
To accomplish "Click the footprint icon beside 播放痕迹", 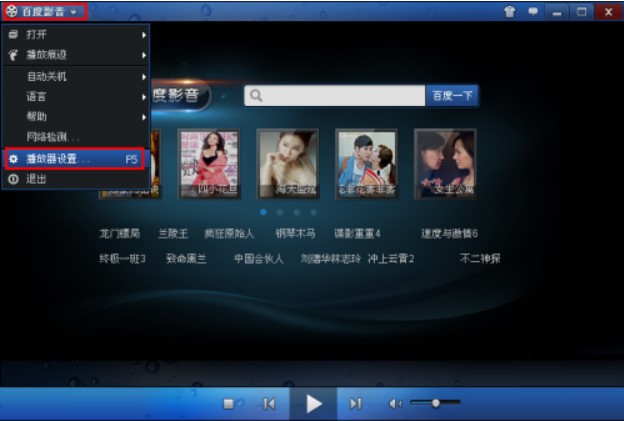I will tap(14, 55).
